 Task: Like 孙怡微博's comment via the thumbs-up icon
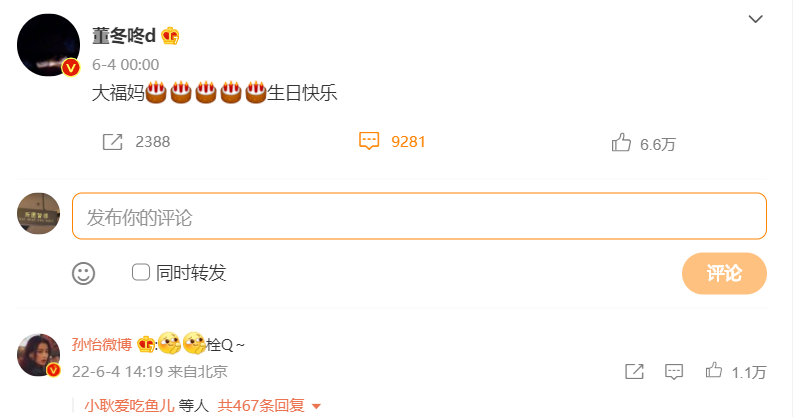point(714,370)
